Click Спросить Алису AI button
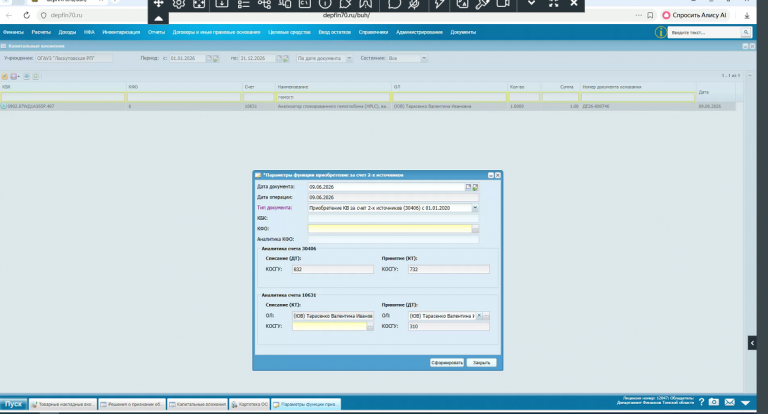This screenshot has height=414, width=768. [694, 15]
